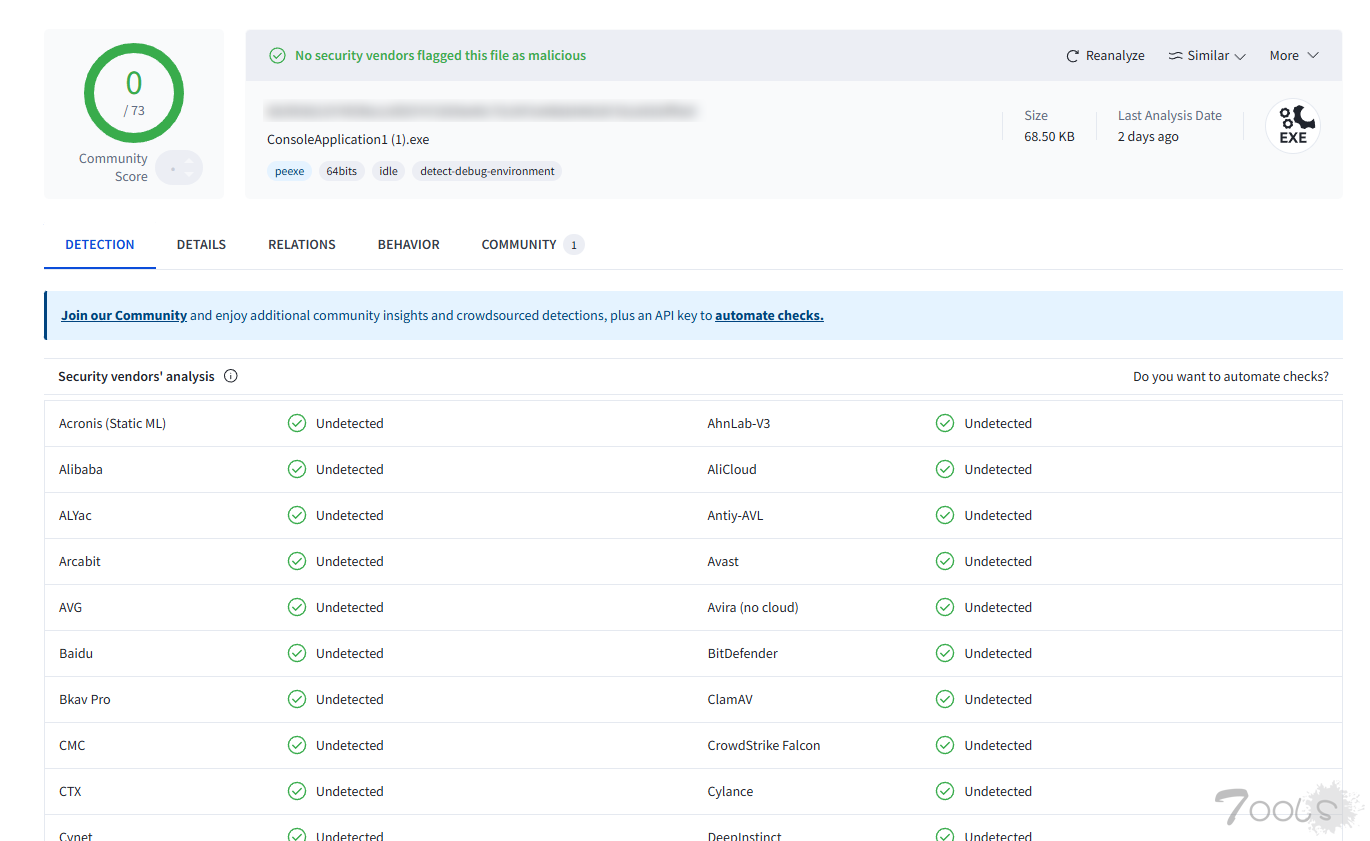Click the detection score circle 0/73

coord(134,93)
